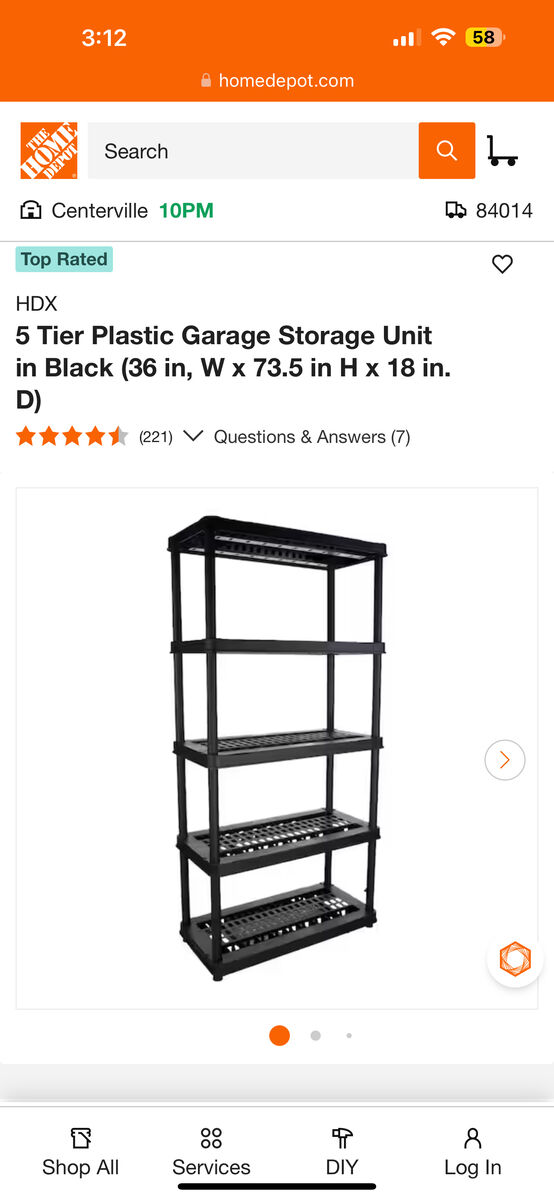Expand the ratings chevron next to (221)

194,436
